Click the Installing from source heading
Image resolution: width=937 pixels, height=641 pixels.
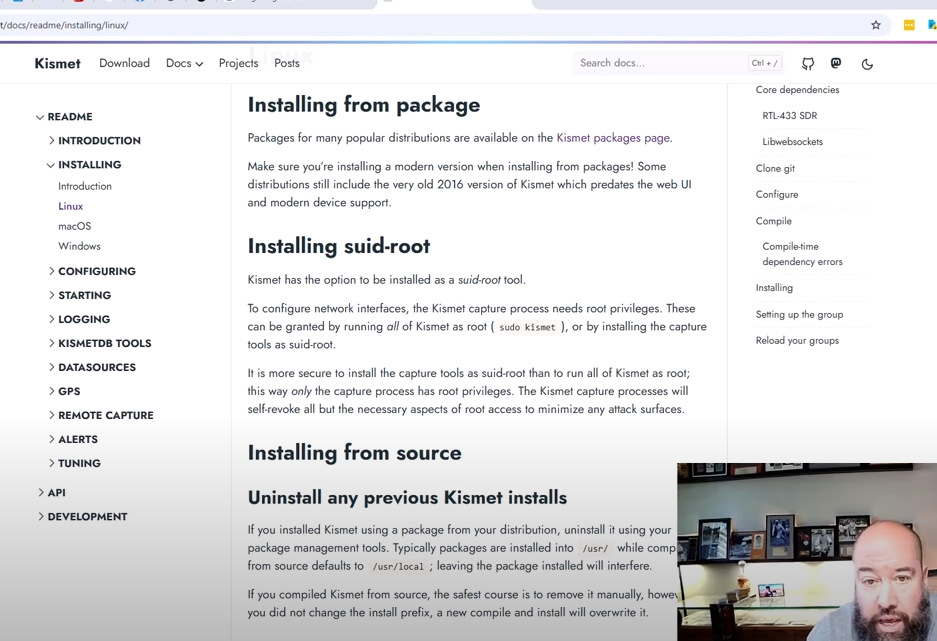point(354,453)
